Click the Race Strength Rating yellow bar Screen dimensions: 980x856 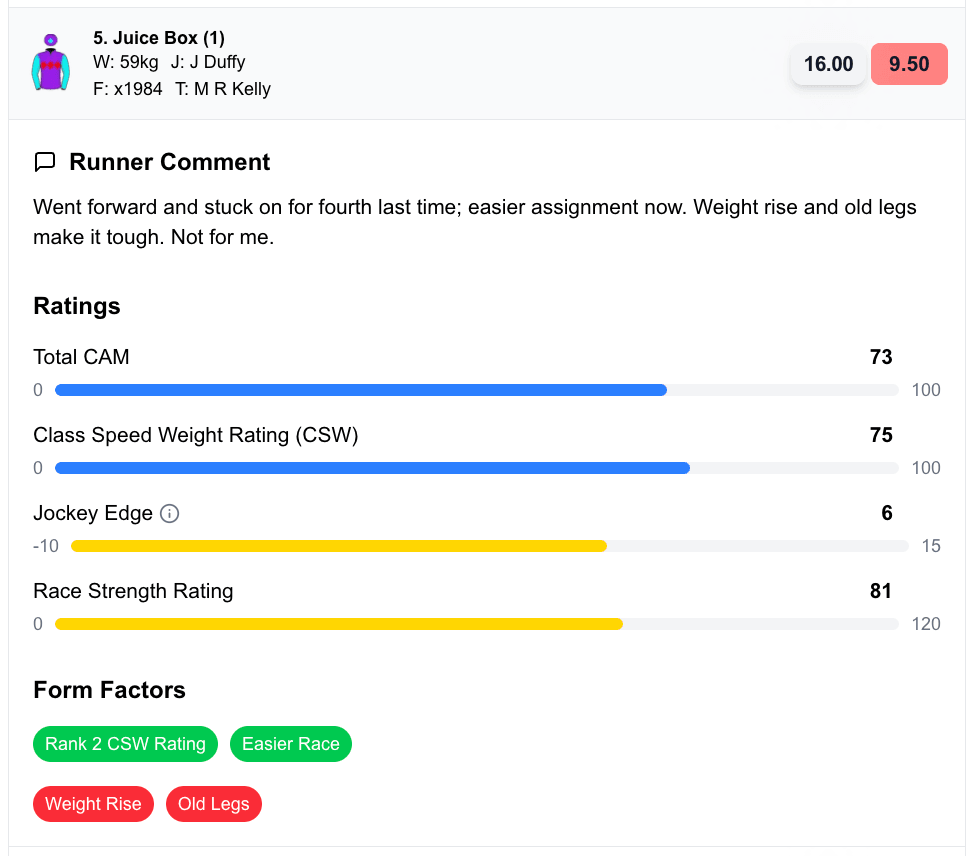coord(338,623)
